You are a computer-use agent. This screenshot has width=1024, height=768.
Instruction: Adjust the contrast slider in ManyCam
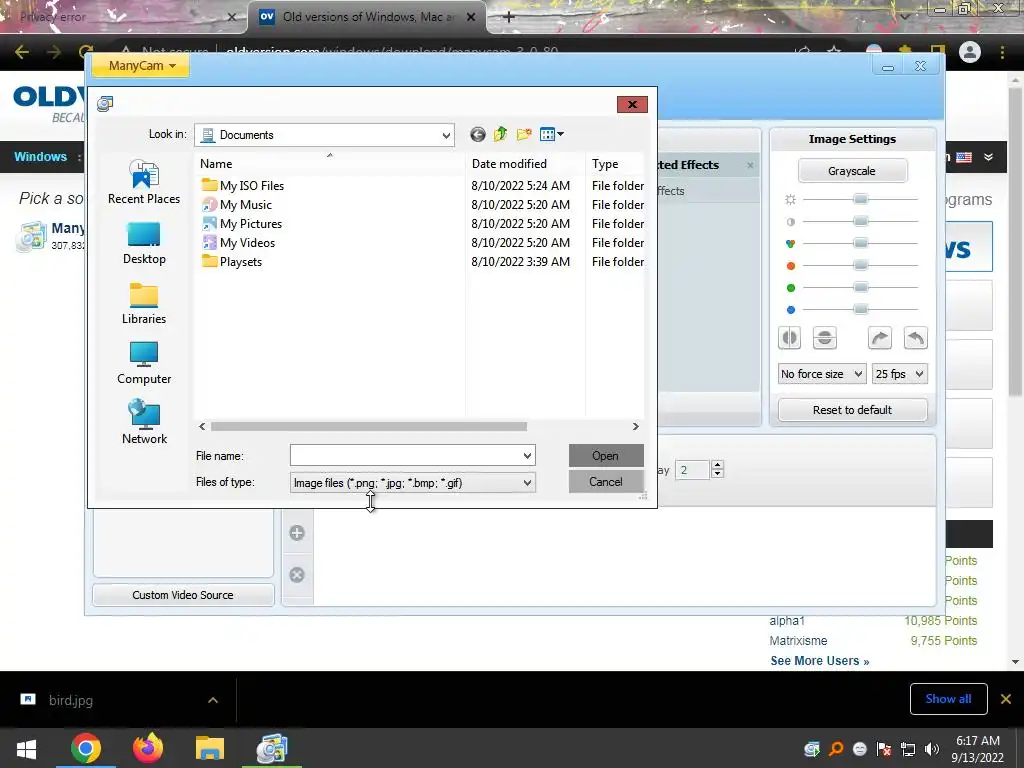tap(860, 221)
